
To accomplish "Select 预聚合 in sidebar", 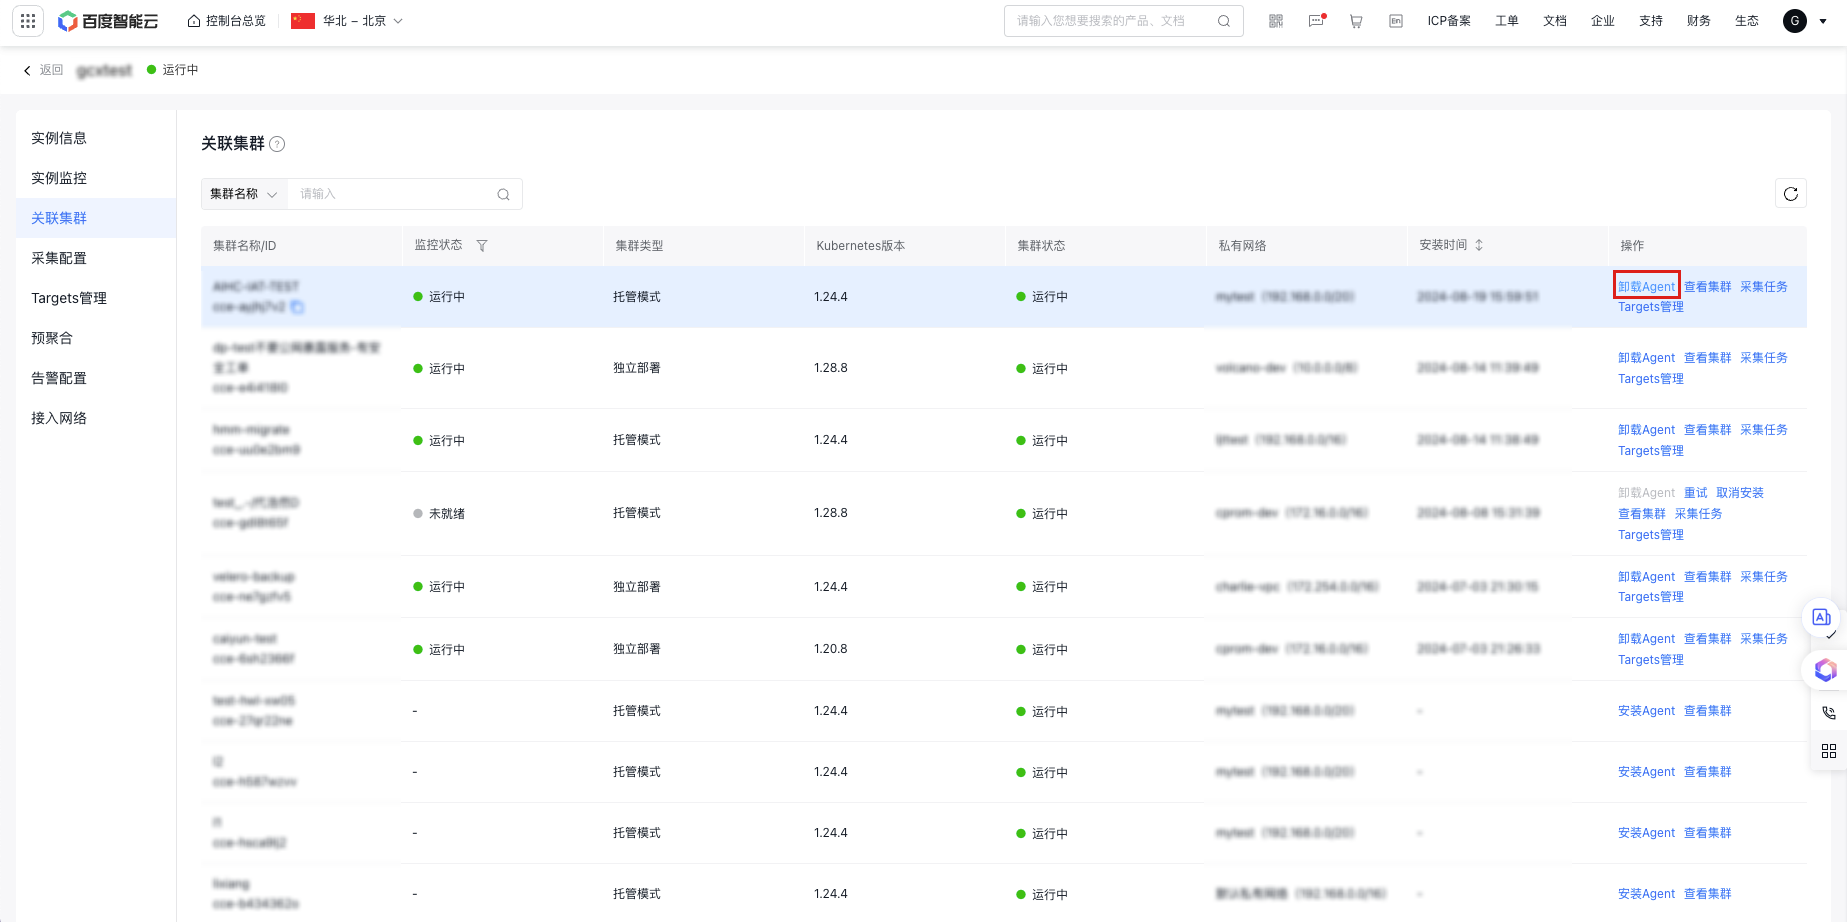I will (x=96, y=338).
